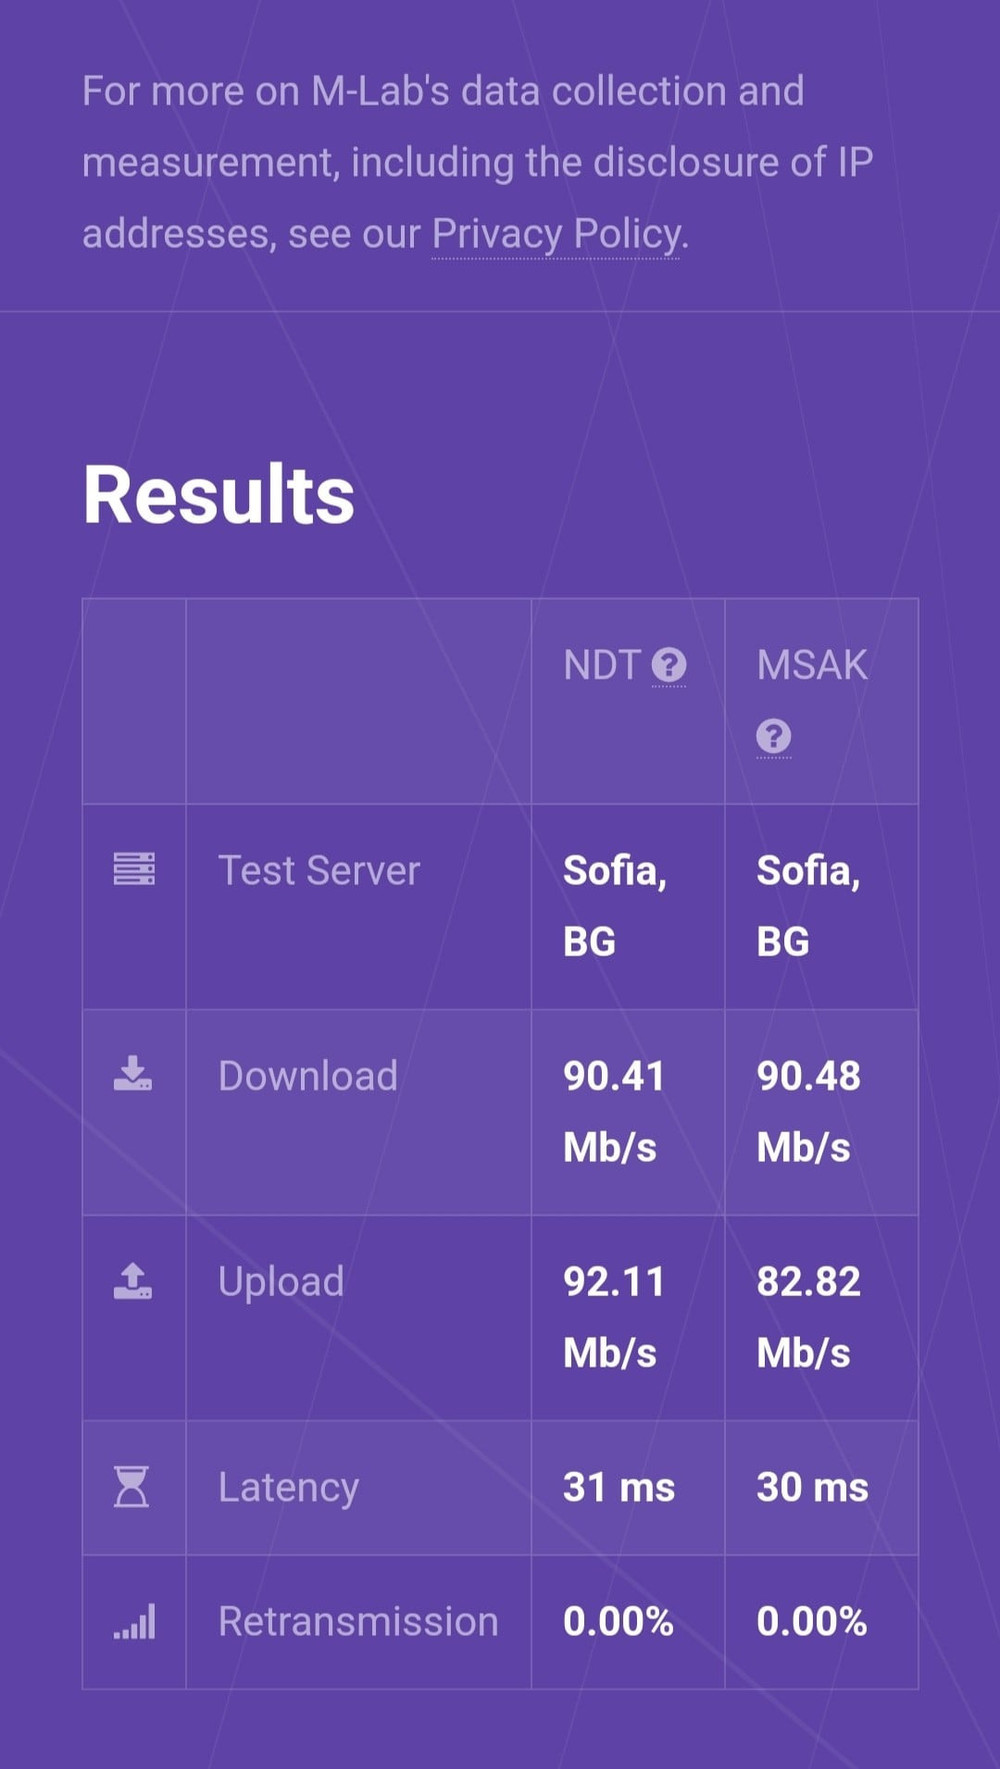Click the Retransmission signal bars icon

click(134, 1621)
